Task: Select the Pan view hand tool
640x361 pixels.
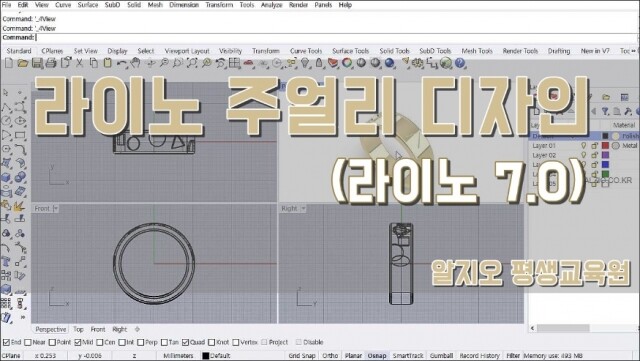Action: point(136,63)
